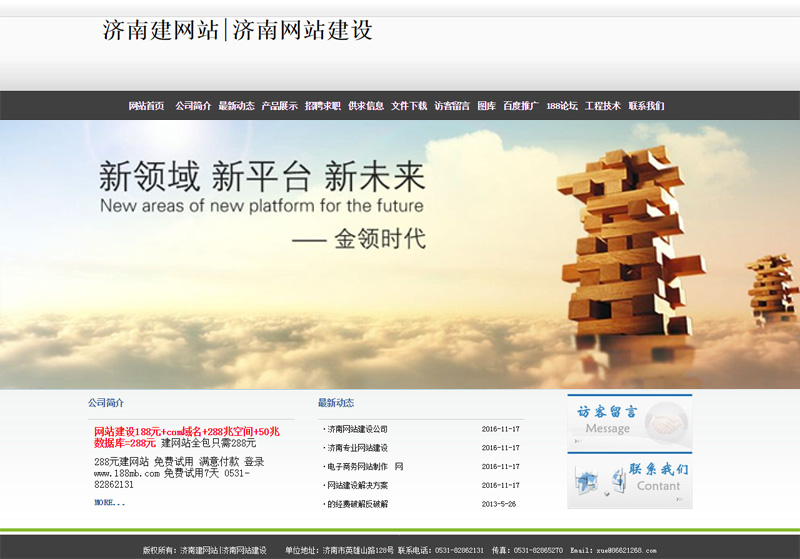The image size is (800, 559).
Task: Open 访客留言 in the navigation bar
Action: coord(452,106)
